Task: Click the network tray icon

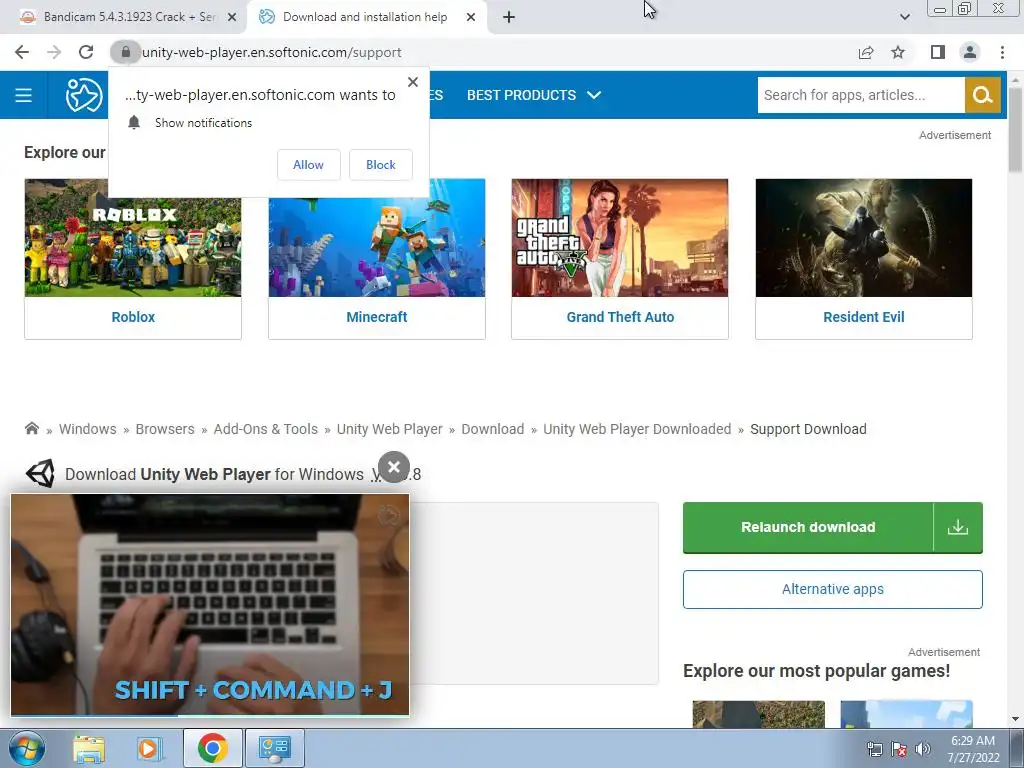Action: pyautogui.click(x=874, y=749)
